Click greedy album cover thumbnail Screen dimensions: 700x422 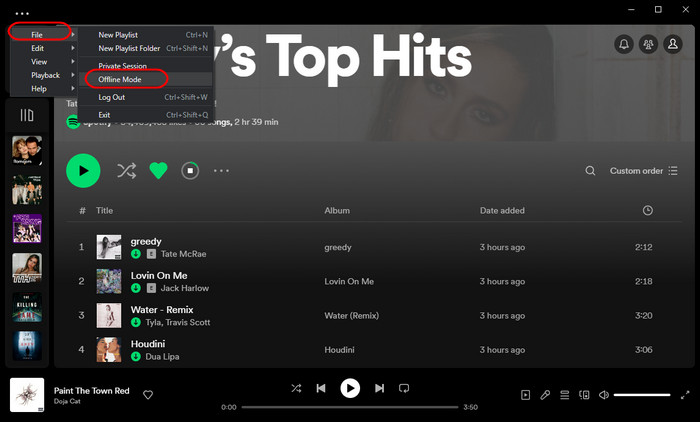(109, 247)
